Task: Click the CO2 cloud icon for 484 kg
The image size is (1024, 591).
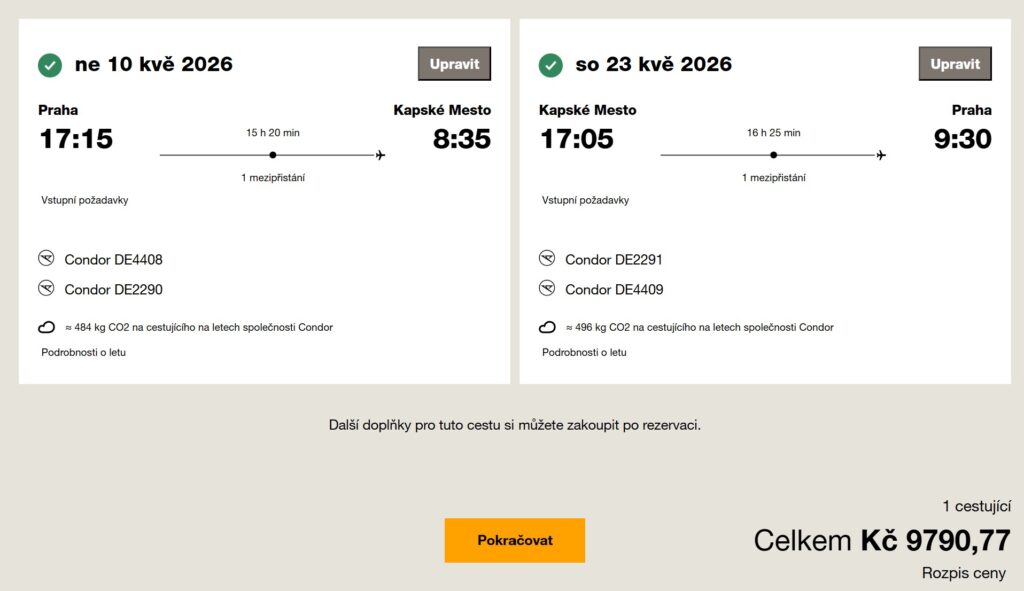Action: click(46, 327)
